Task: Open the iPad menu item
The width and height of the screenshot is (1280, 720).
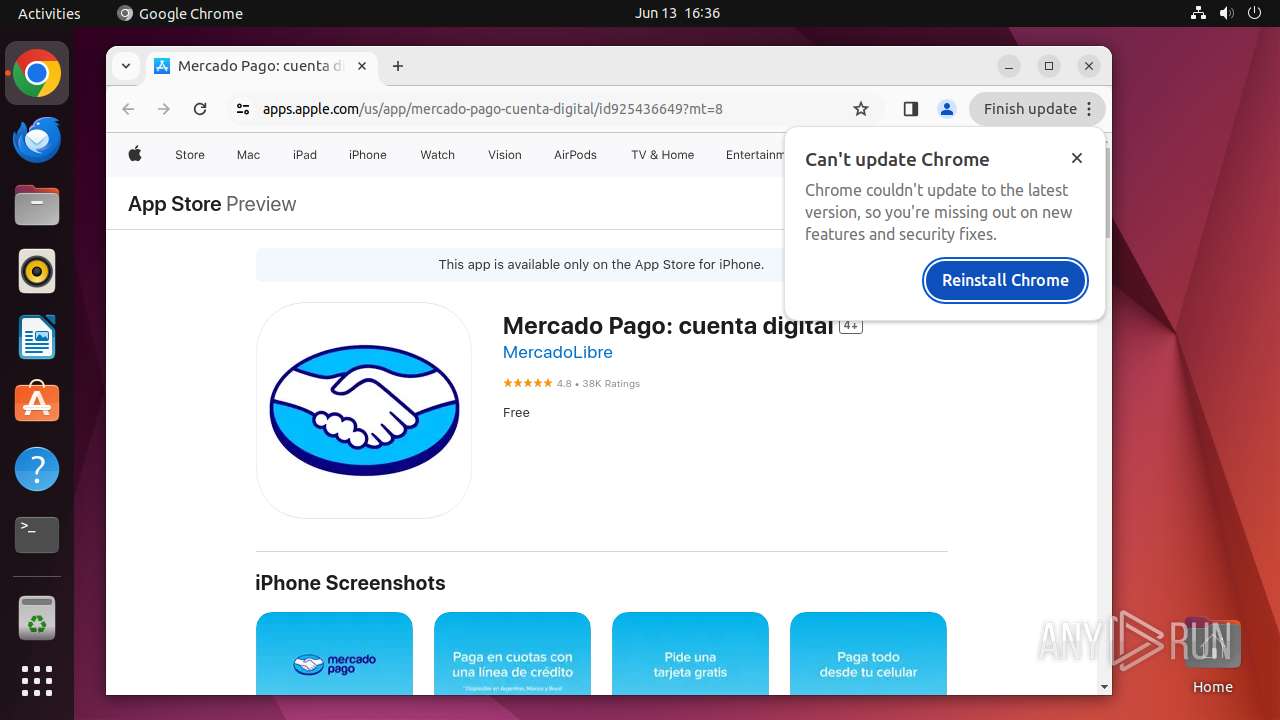Action: coord(305,155)
